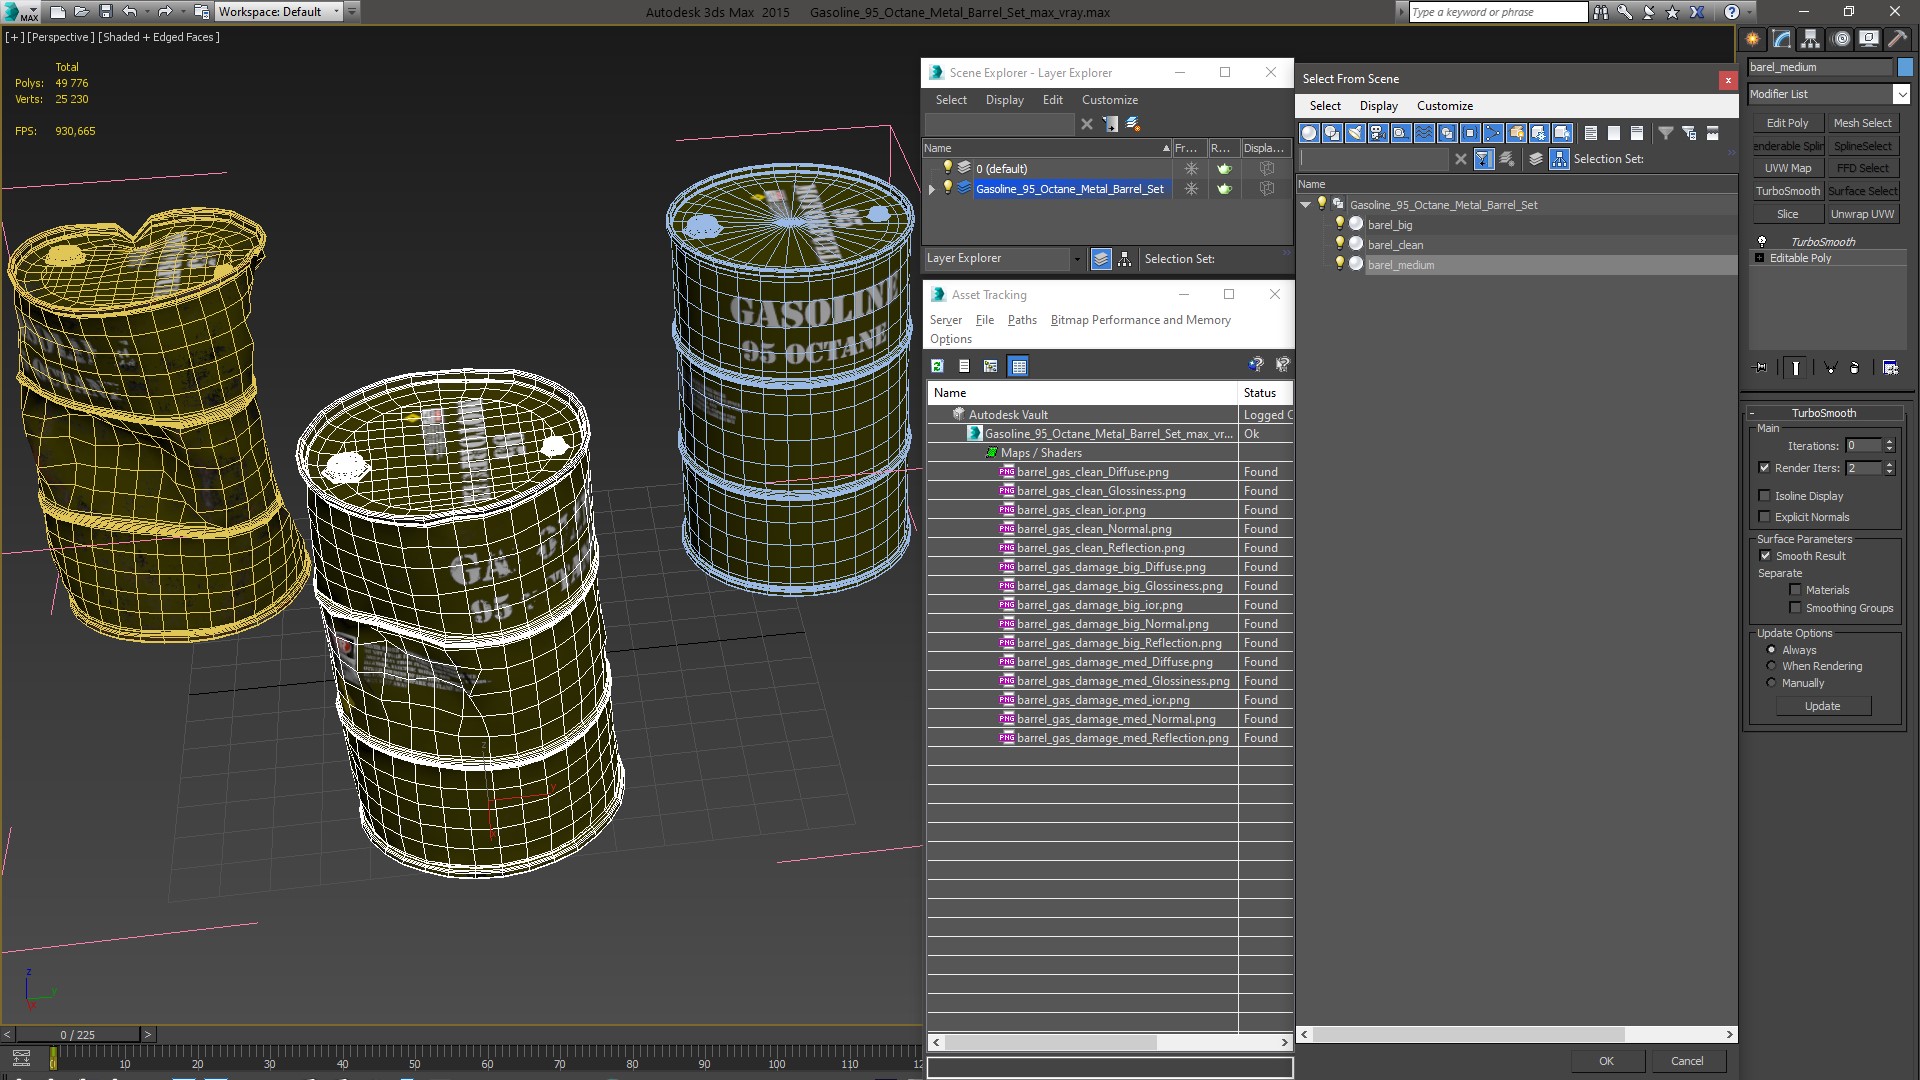The height and width of the screenshot is (1080, 1920).
Task: Refresh the Asset Tracking list
Action: pyautogui.click(x=937, y=366)
